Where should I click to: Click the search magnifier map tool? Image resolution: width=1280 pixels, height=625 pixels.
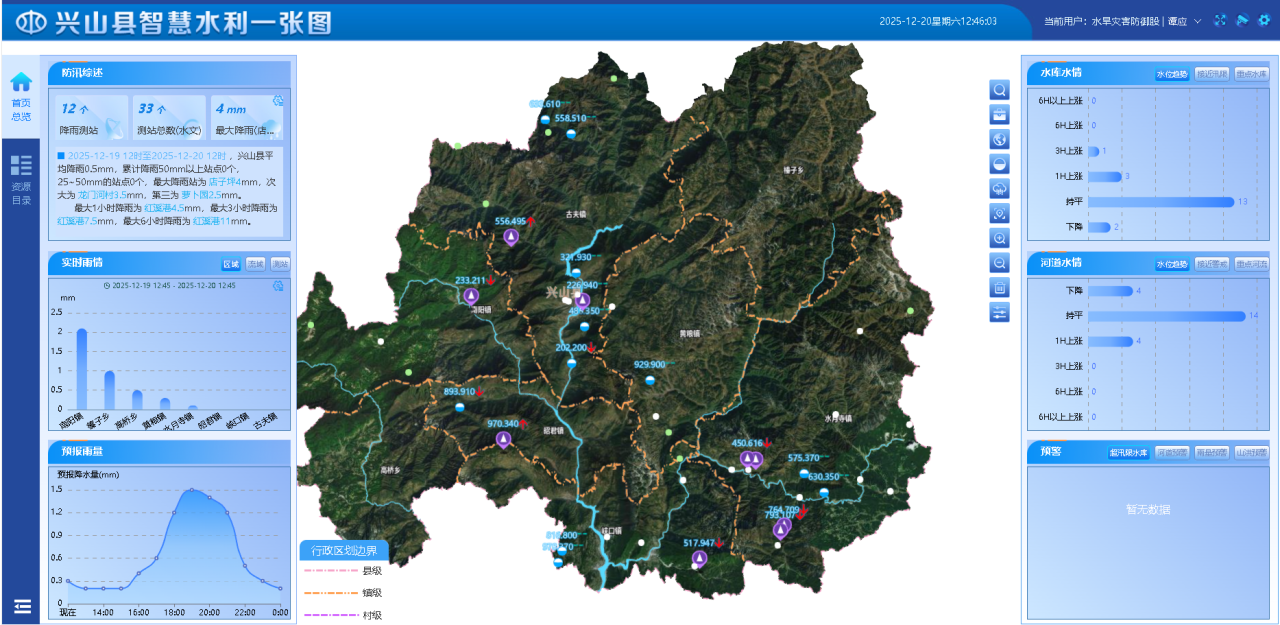point(999,90)
